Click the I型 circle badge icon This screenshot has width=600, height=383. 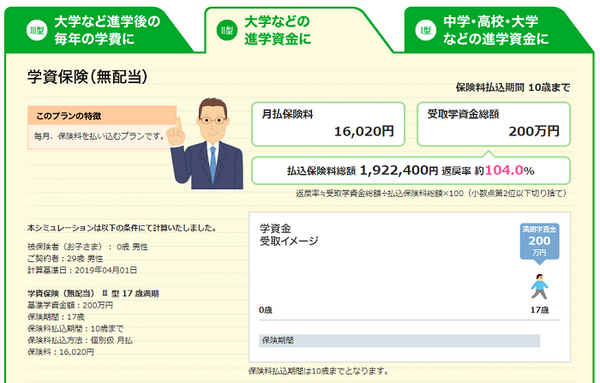426,30
